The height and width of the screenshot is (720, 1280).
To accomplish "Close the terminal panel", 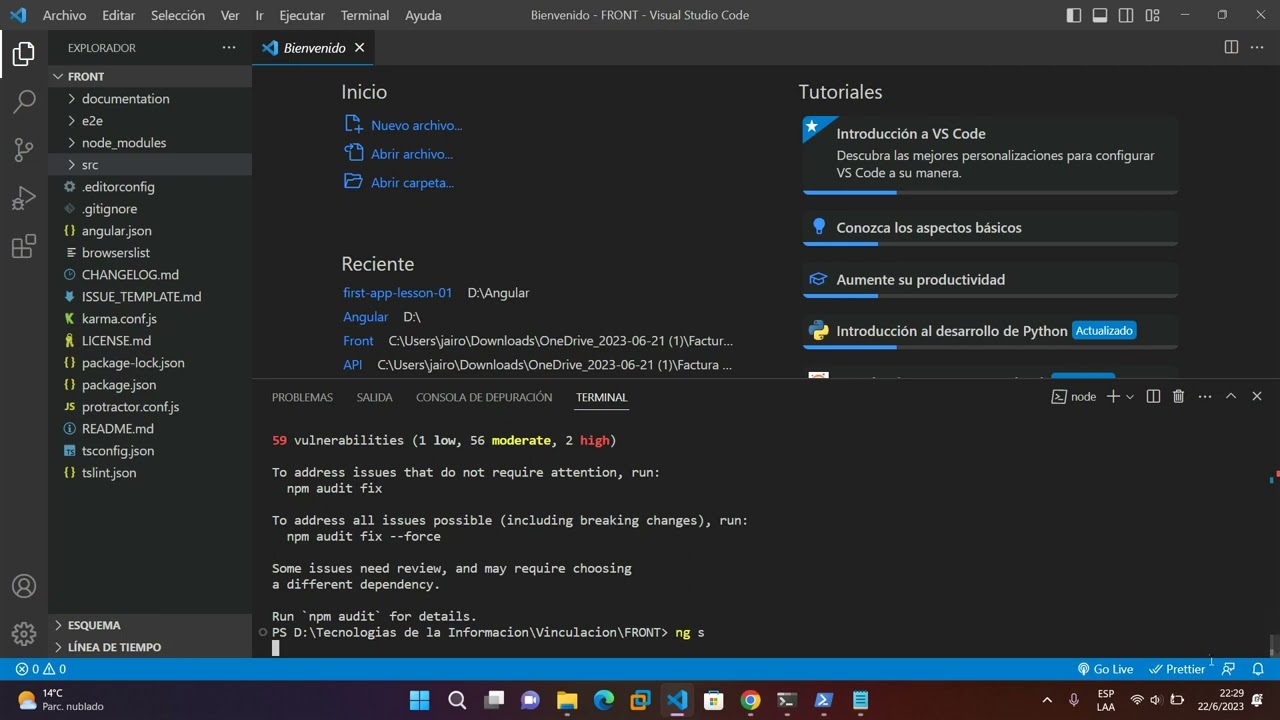I will click(1257, 397).
